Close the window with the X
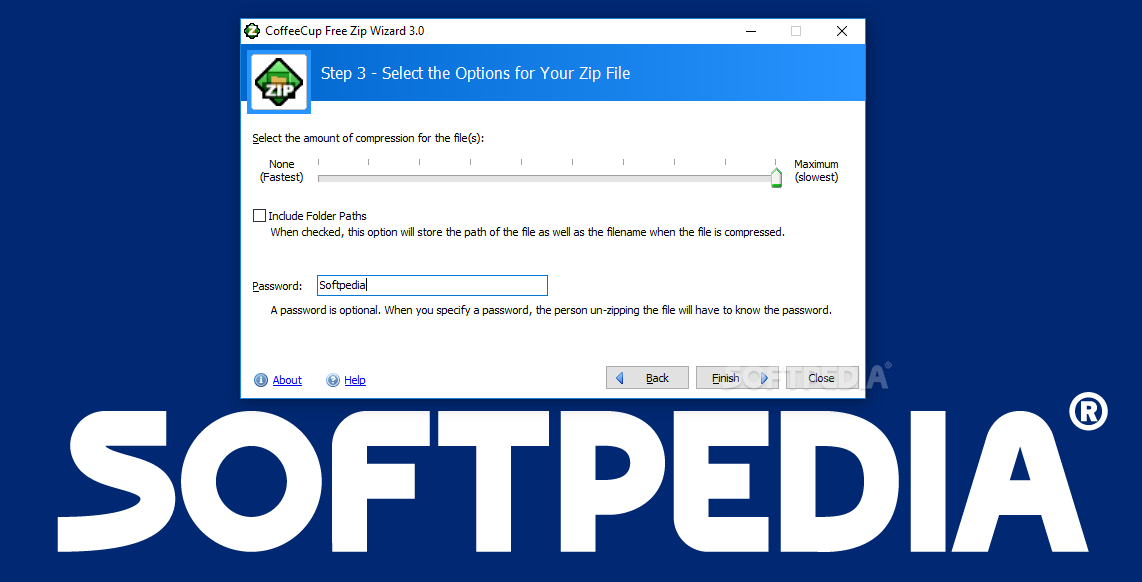This screenshot has height=582, width=1142. [842, 31]
